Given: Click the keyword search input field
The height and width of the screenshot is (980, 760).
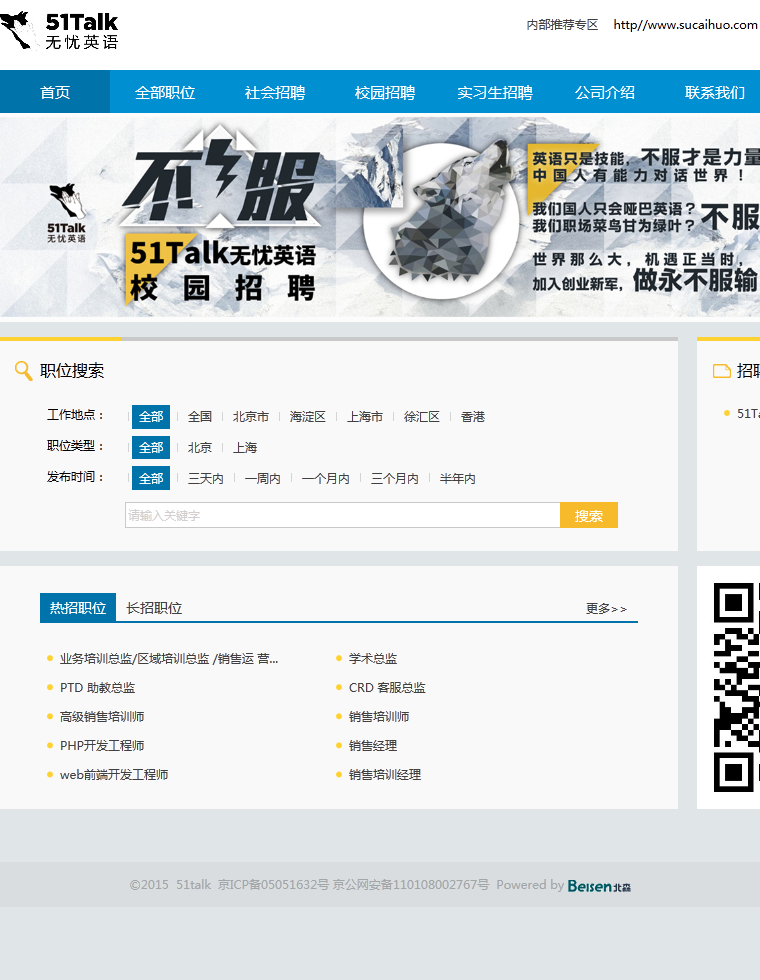Looking at the screenshot, I should click(342, 515).
